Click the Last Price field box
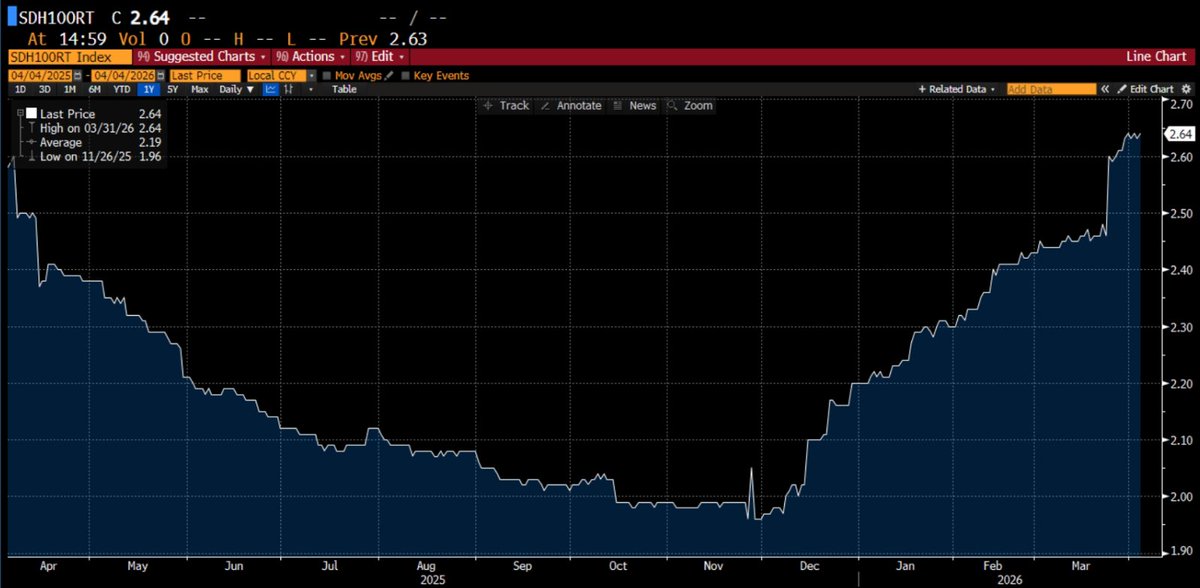Image resolution: width=1200 pixels, height=588 pixels. (205, 76)
